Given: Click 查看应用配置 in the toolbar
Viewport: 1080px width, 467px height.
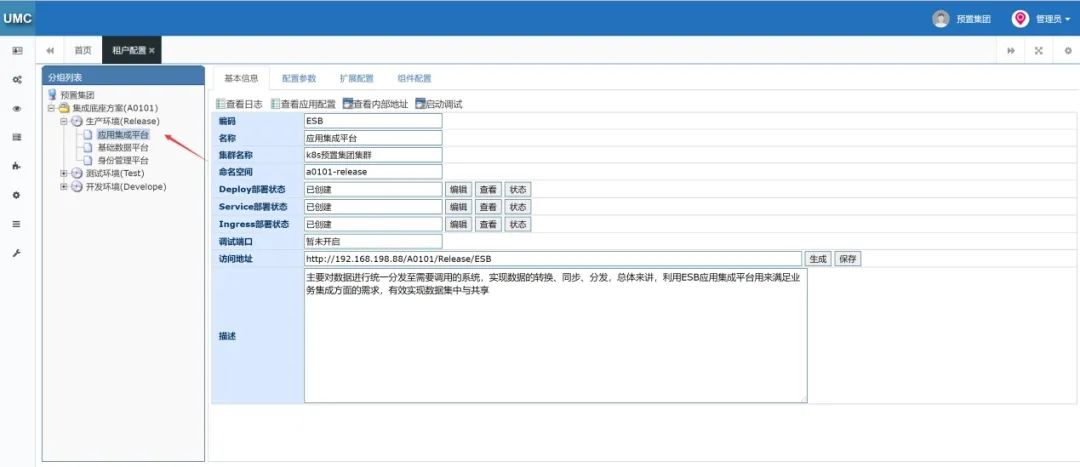Looking at the screenshot, I should (x=303, y=104).
